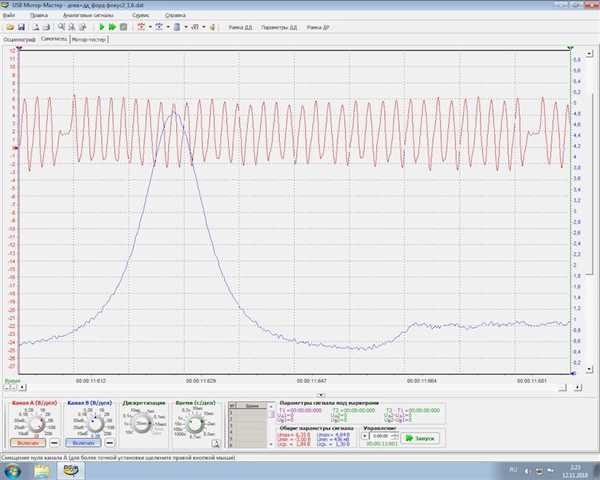Click the 'ДР' toolbar button at the right
Screen dimensions: 600x480
click(318, 28)
